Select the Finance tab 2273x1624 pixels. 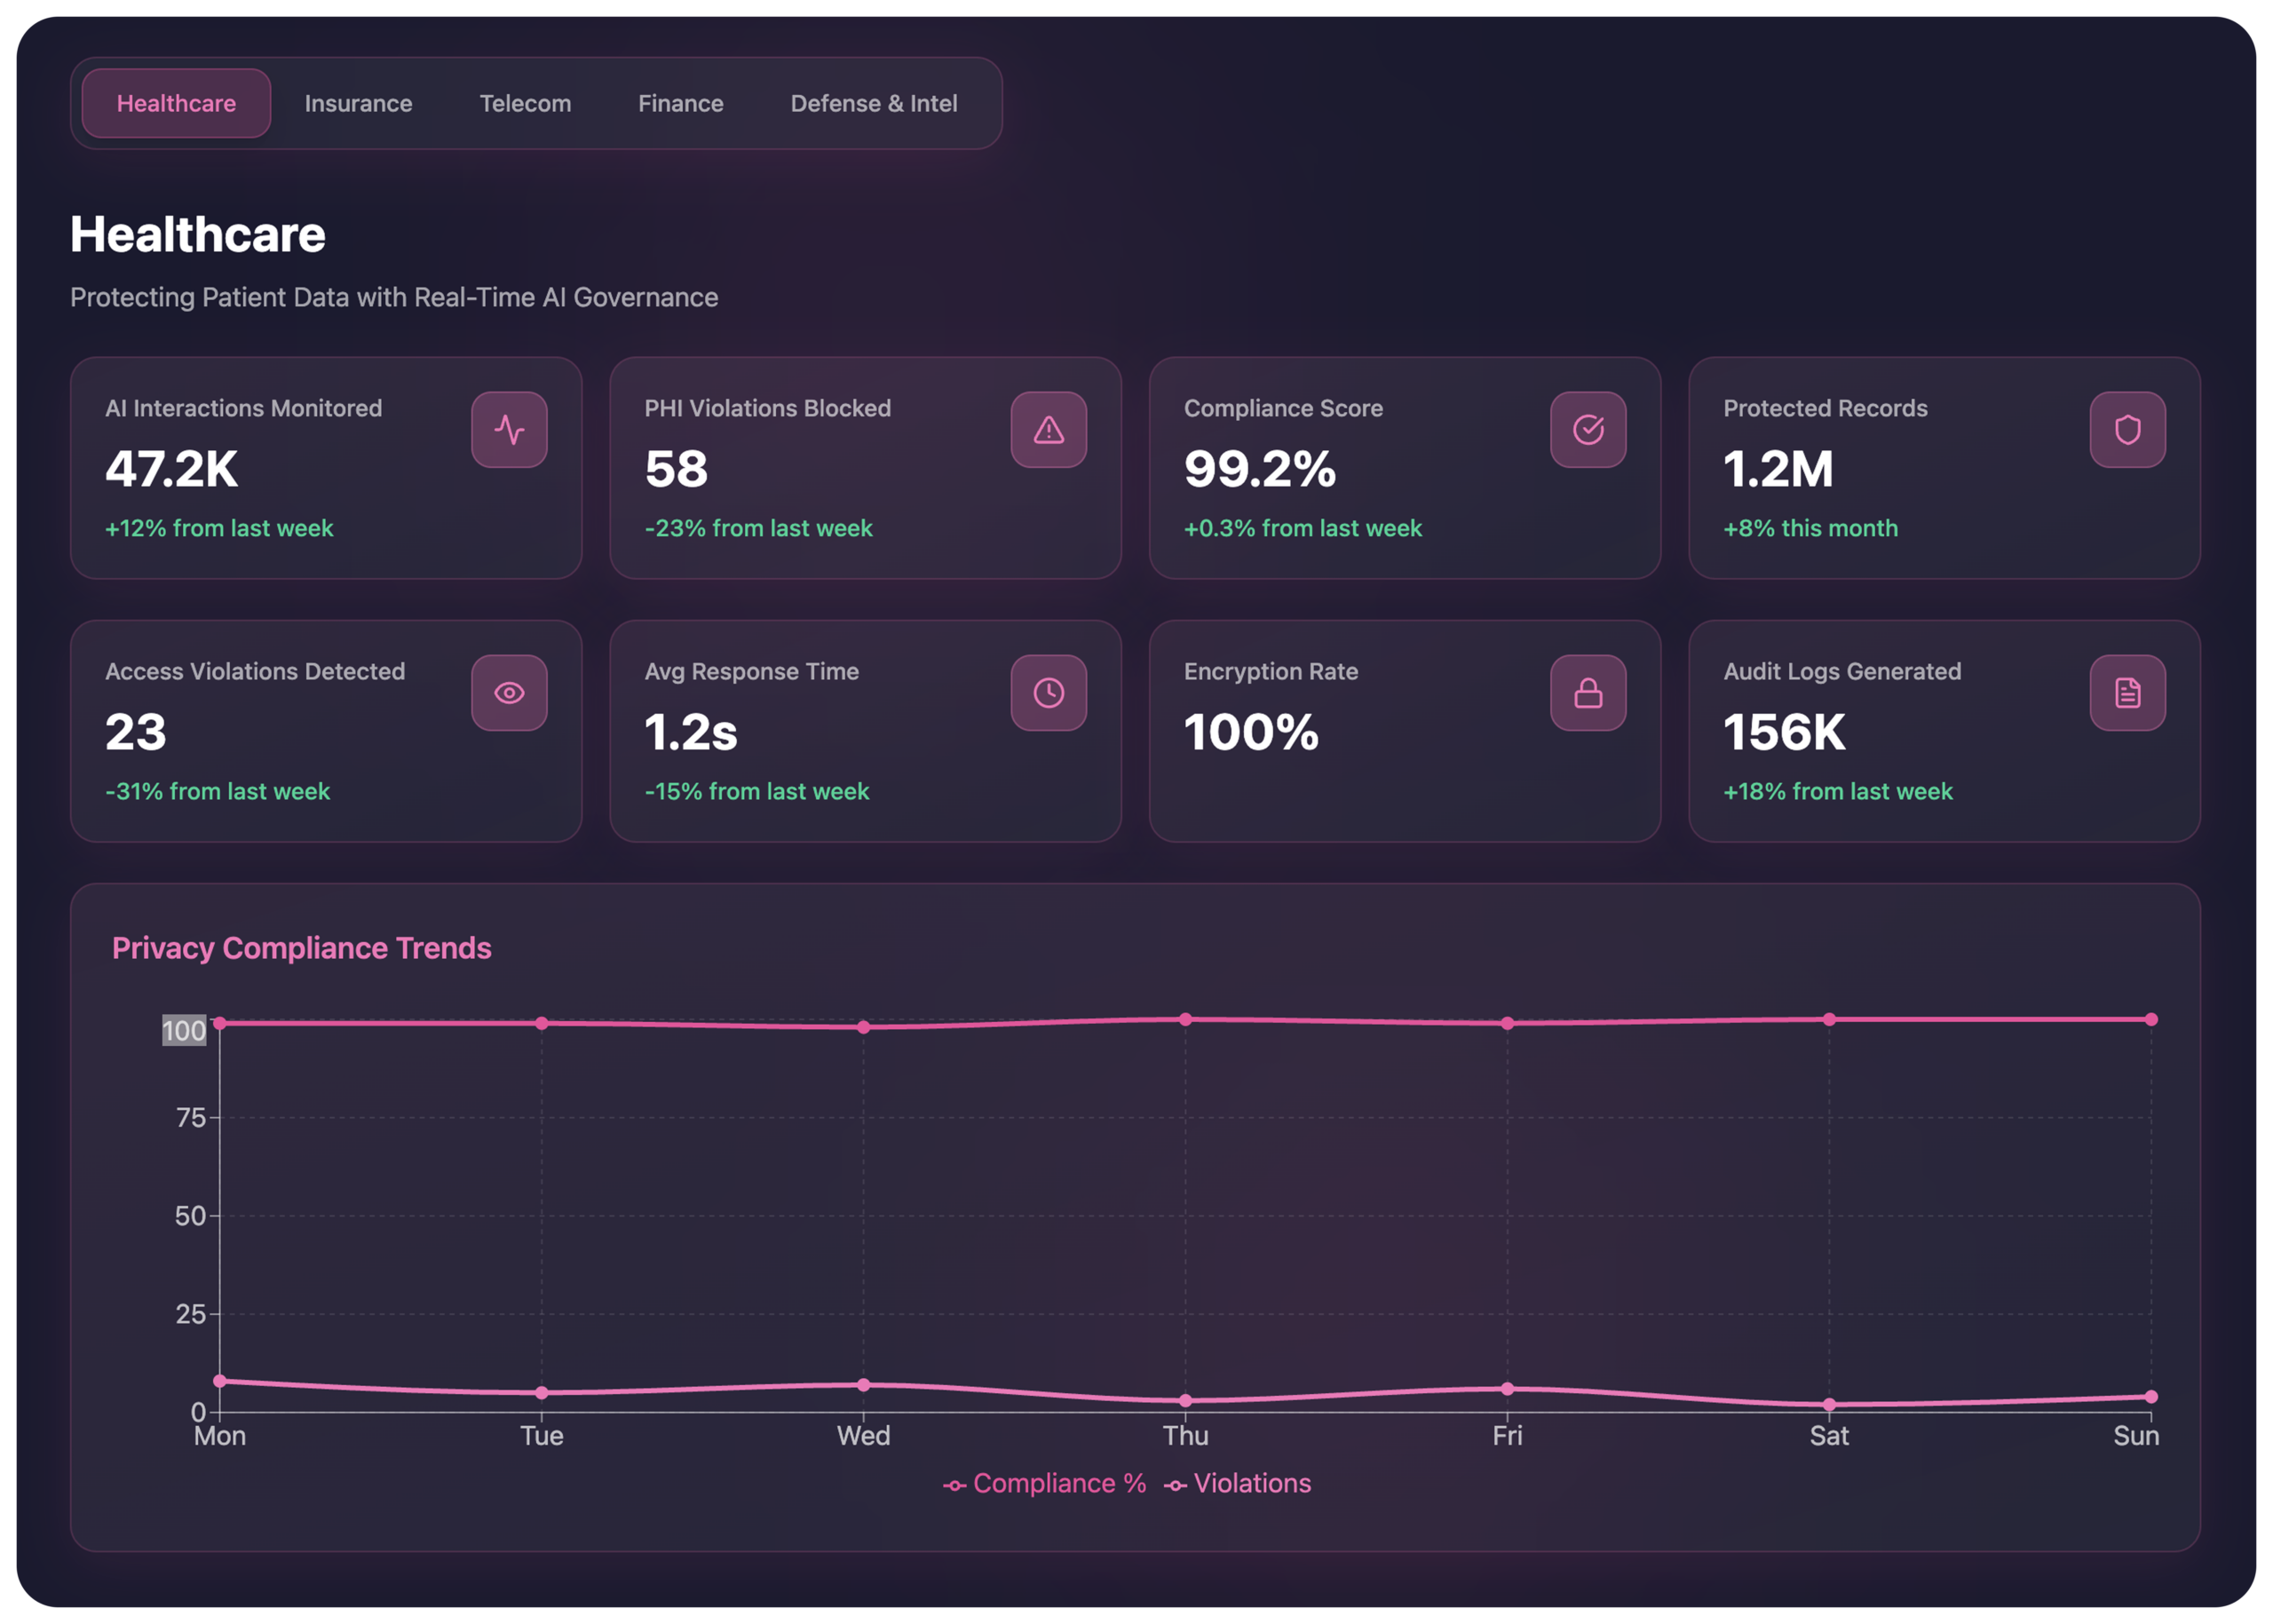(x=680, y=104)
